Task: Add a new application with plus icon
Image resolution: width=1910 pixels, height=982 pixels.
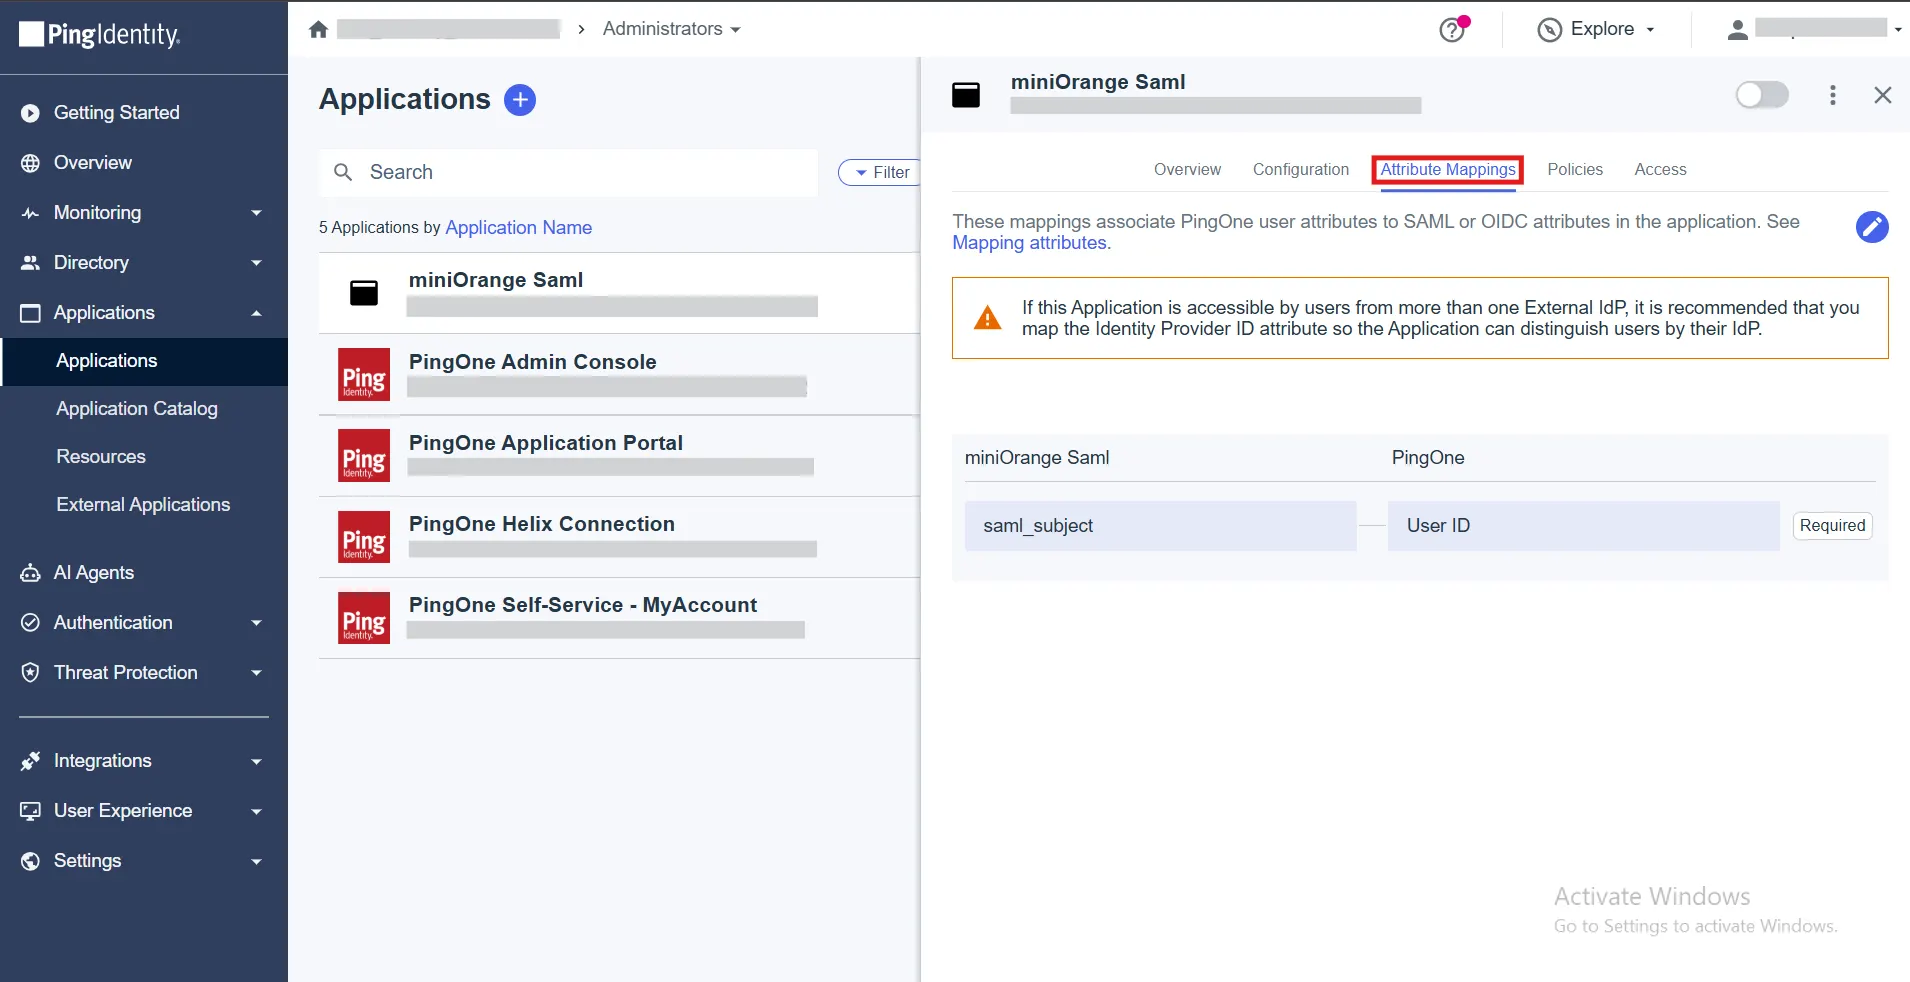Action: pos(520,100)
